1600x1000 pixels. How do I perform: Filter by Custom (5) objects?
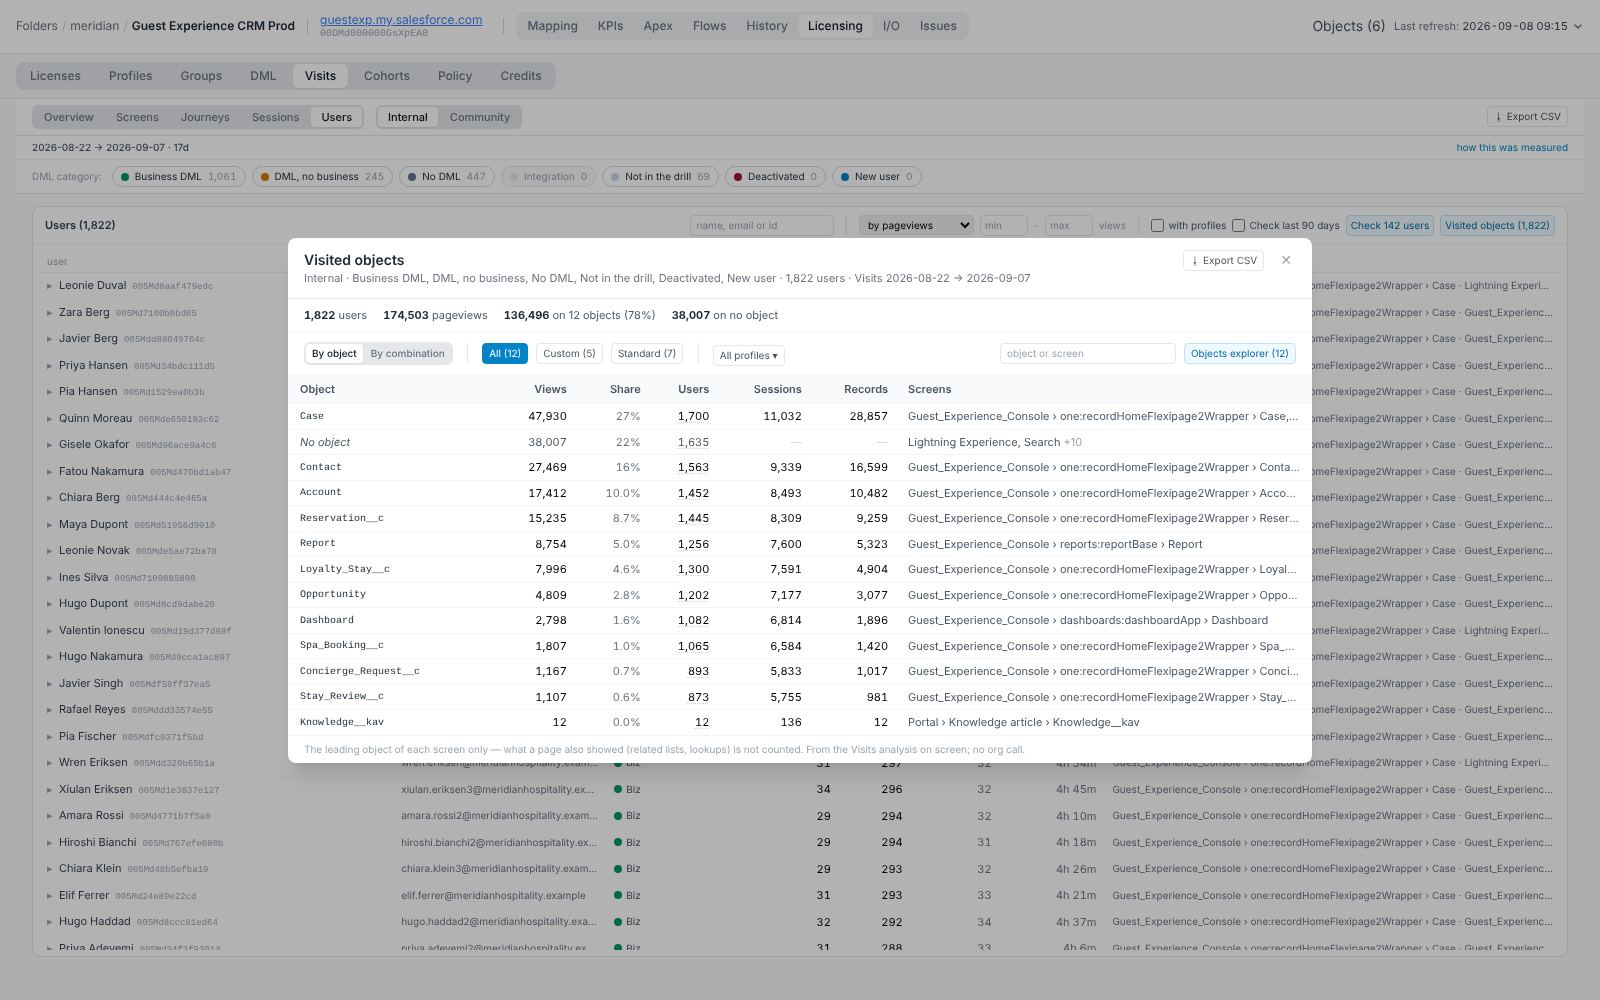click(x=569, y=354)
